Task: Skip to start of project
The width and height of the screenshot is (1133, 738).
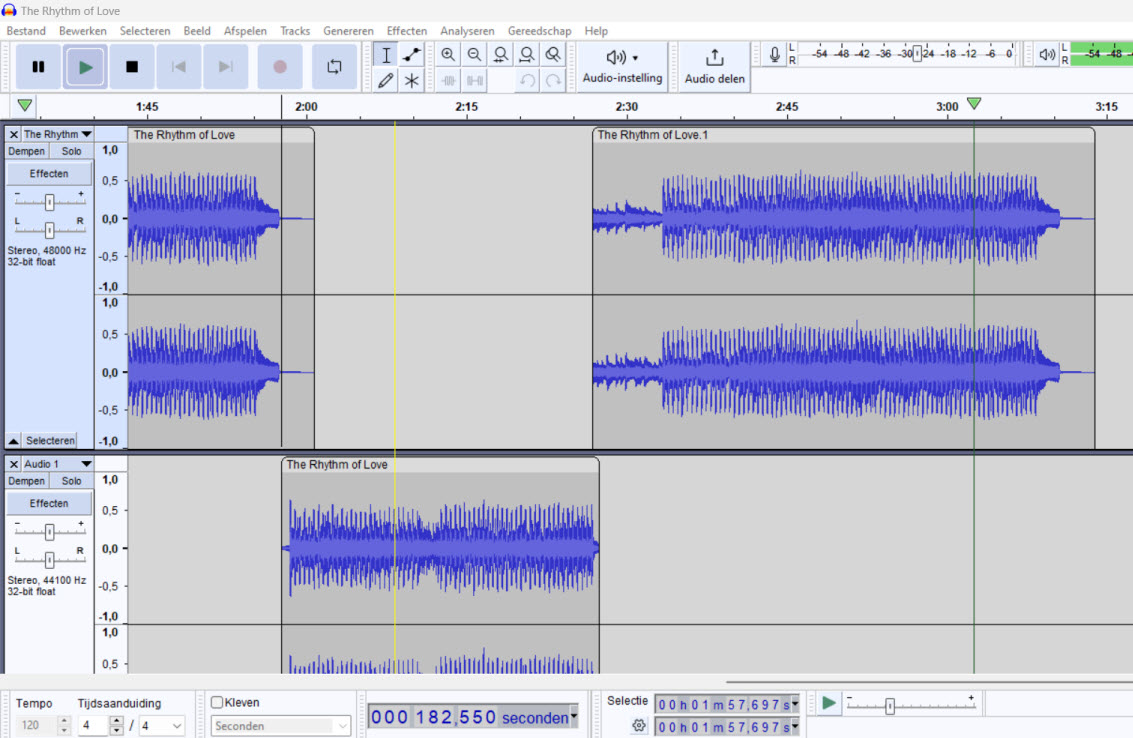Action: coord(179,67)
